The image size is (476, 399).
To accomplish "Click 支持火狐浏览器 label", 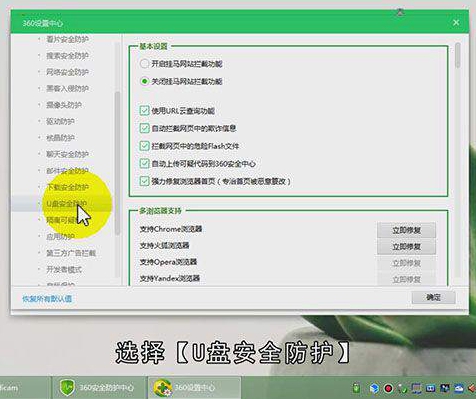I will pyautogui.click(x=164, y=245).
